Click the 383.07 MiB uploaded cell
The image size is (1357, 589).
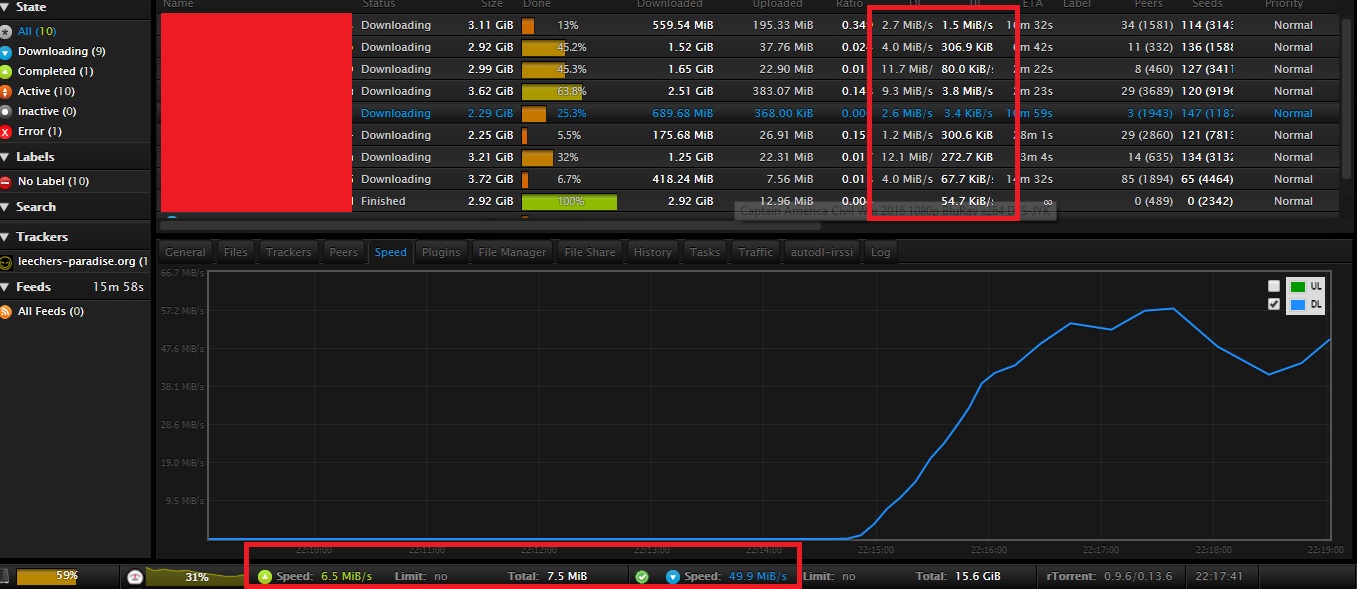coord(784,91)
